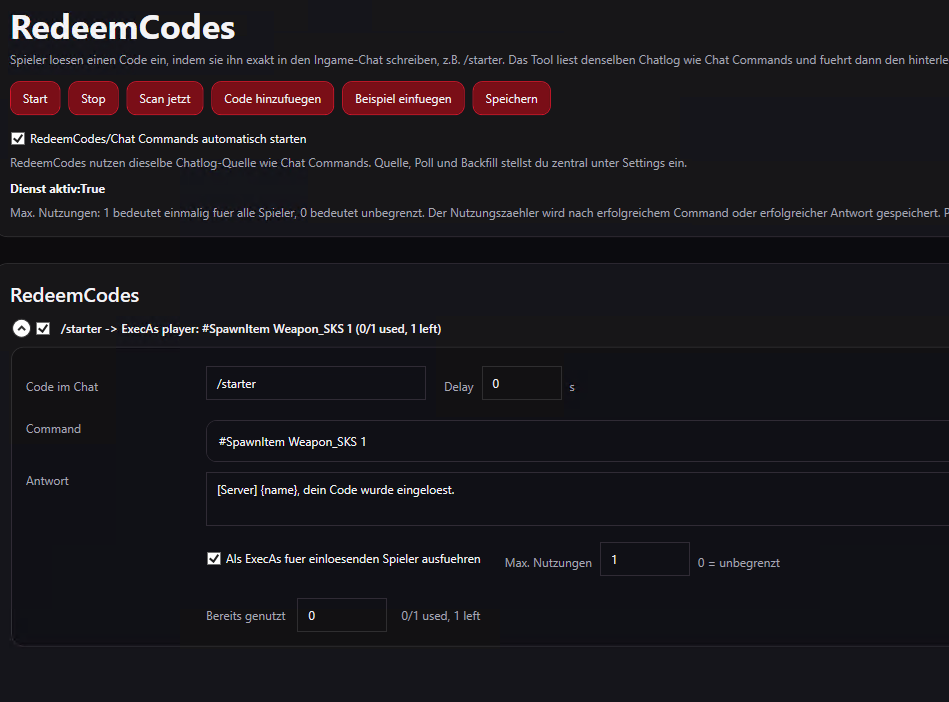Focus the Code im Chat field

tap(316, 383)
